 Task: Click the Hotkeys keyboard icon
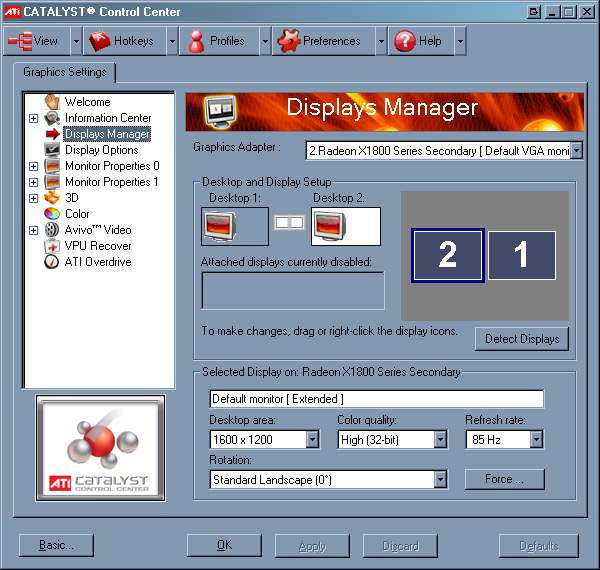point(99,41)
